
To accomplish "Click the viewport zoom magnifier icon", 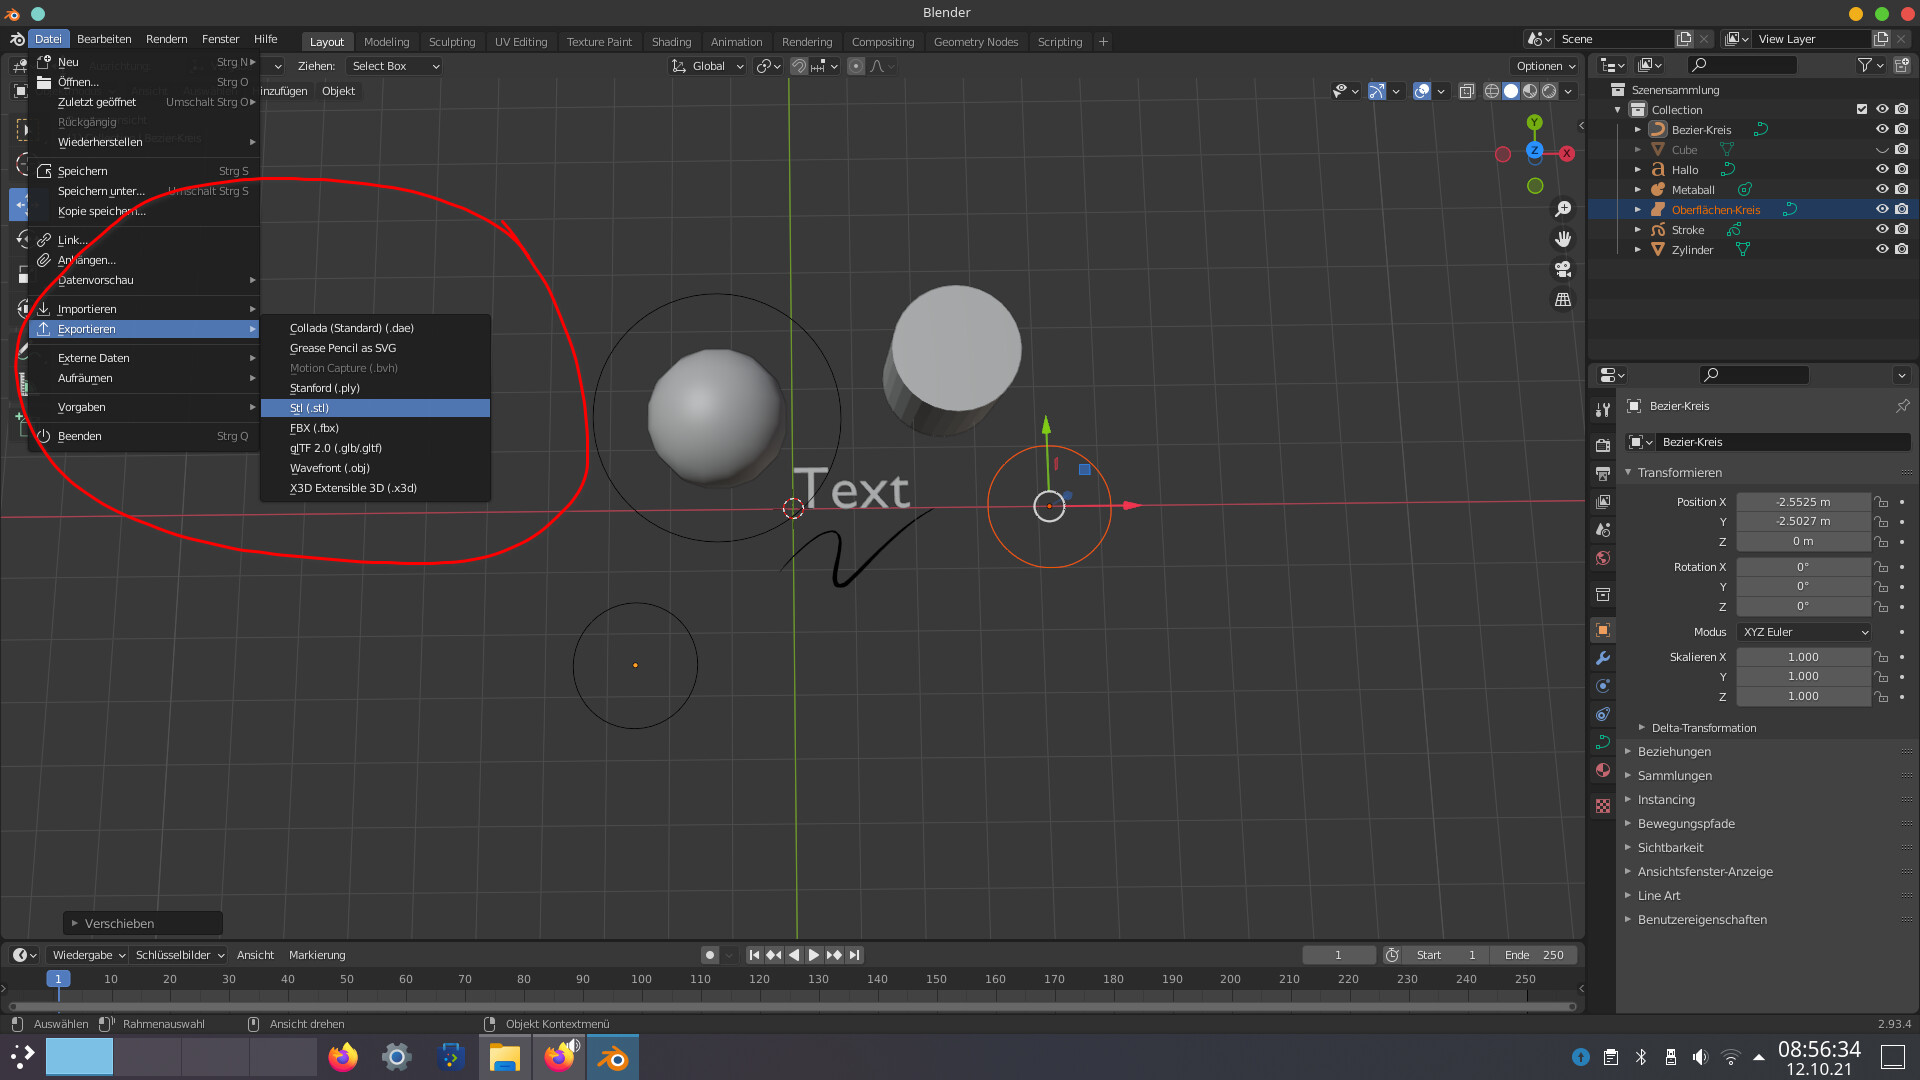I will (1563, 209).
